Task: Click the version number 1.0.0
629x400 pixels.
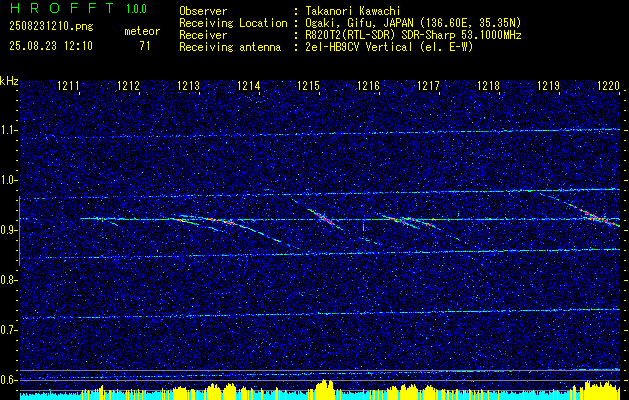Action: [x=136, y=9]
